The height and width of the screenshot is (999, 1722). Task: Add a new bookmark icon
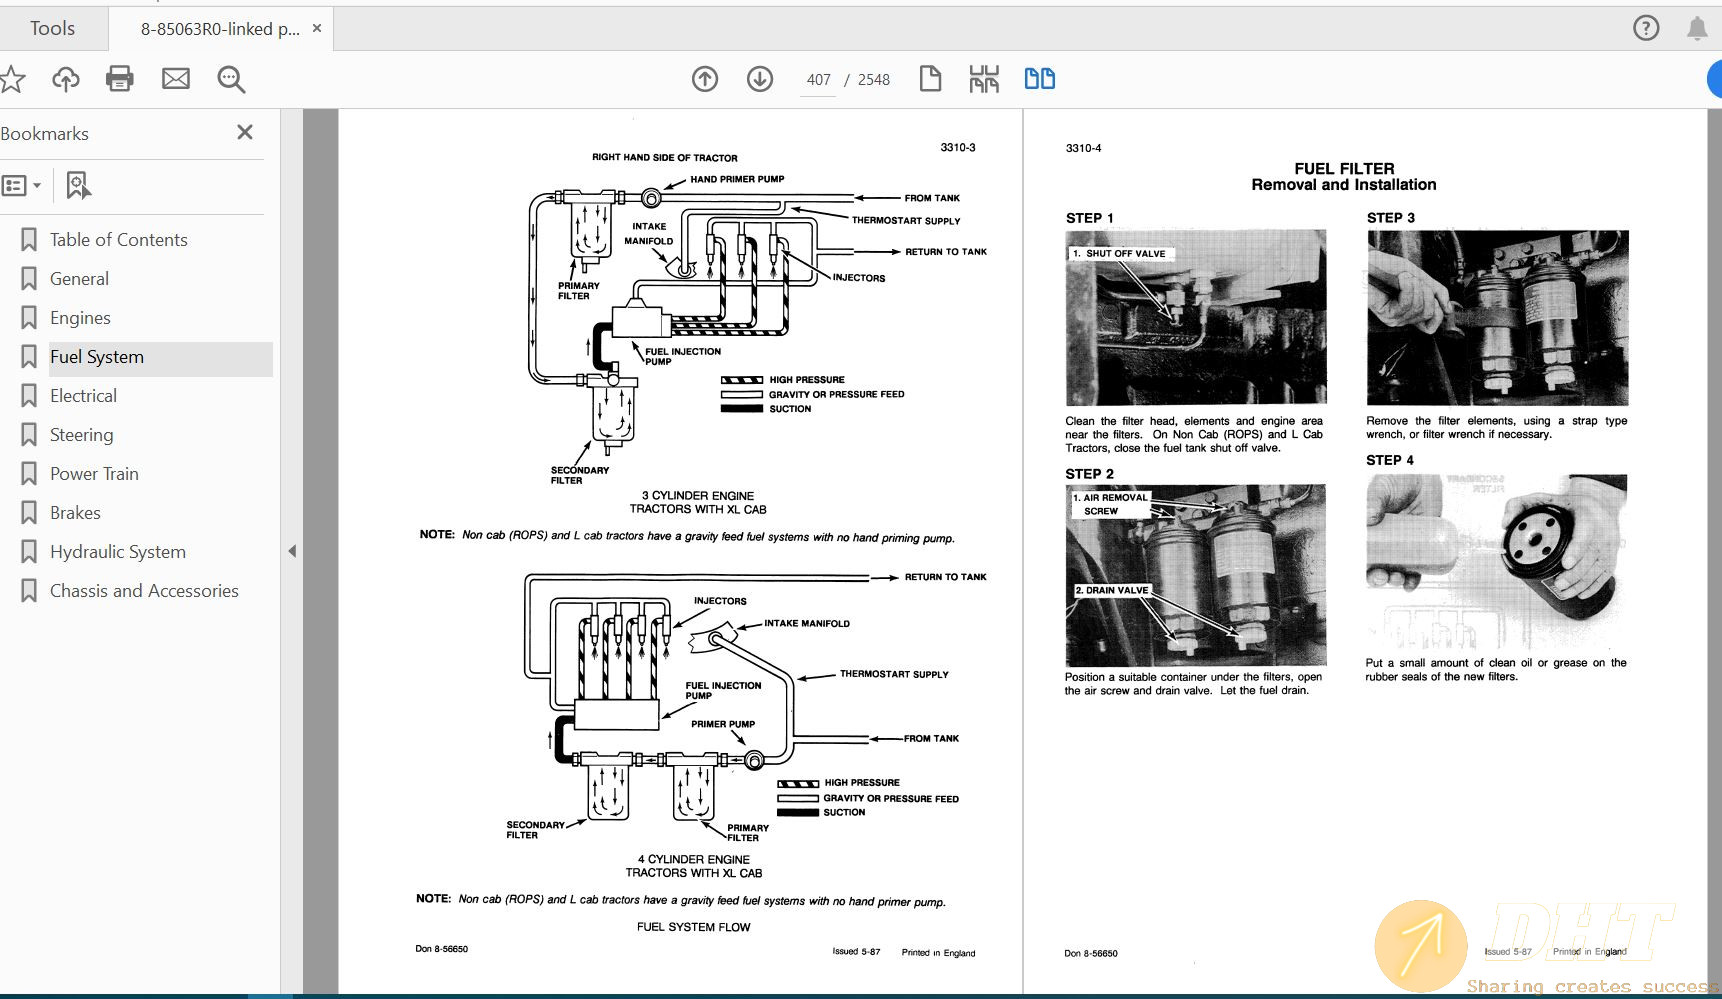(78, 185)
